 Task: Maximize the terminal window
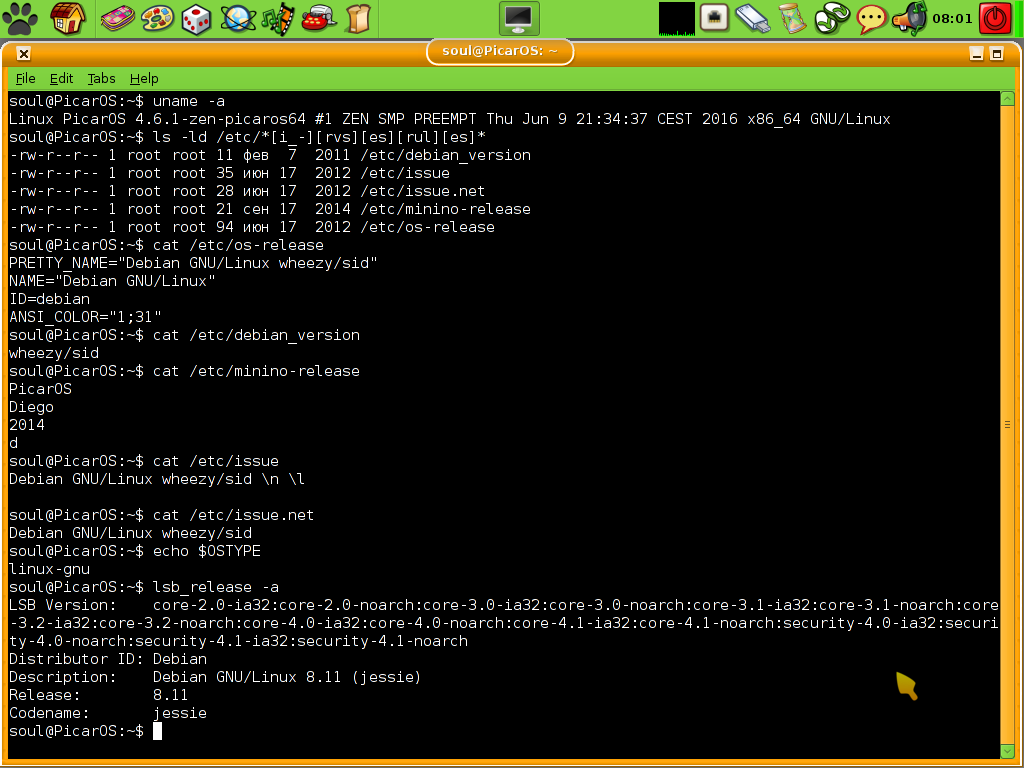[997, 54]
